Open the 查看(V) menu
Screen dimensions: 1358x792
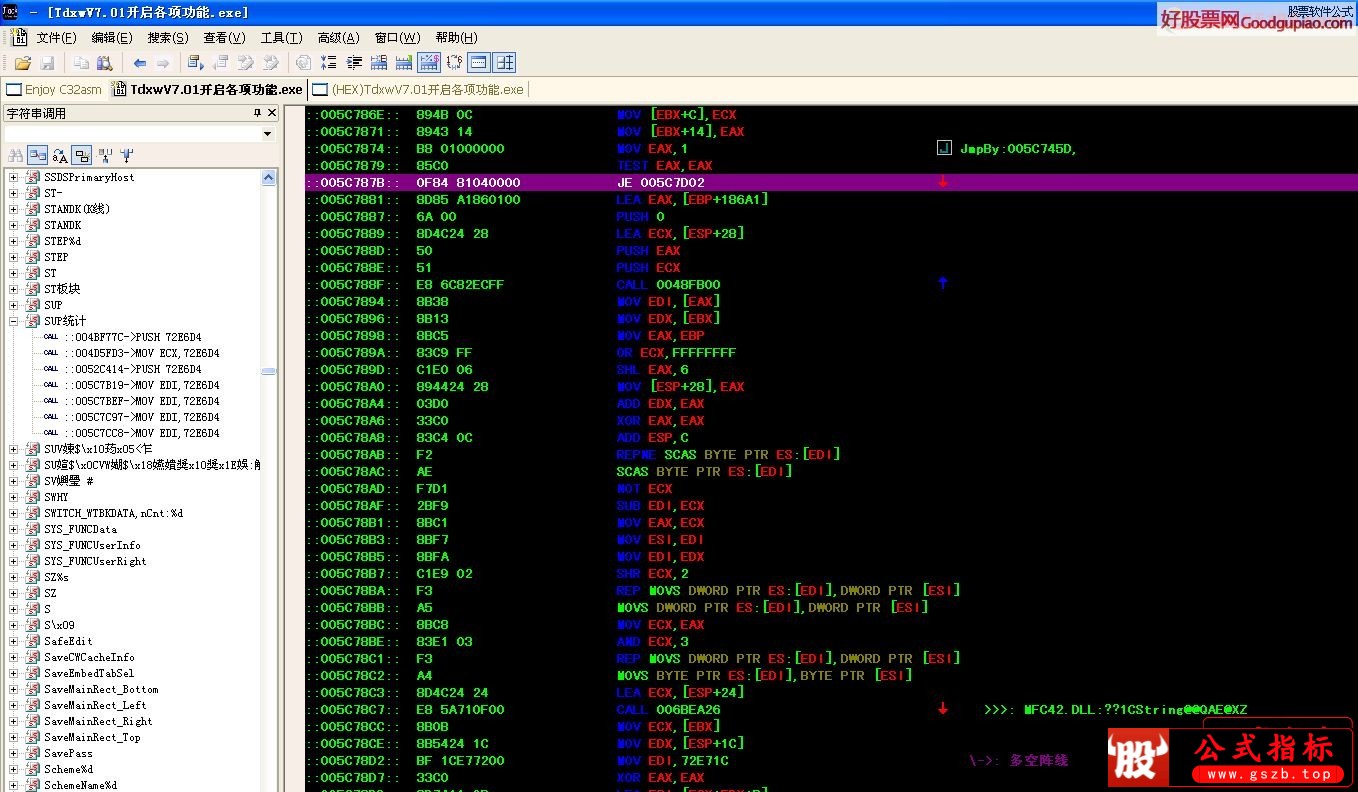224,37
